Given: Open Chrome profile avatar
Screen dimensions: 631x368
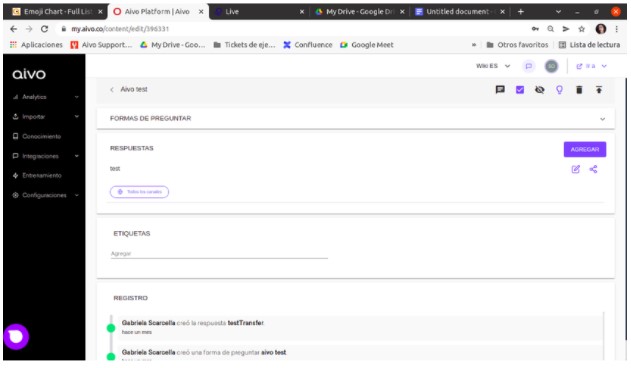Looking at the screenshot, I should pyautogui.click(x=600, y=29).
